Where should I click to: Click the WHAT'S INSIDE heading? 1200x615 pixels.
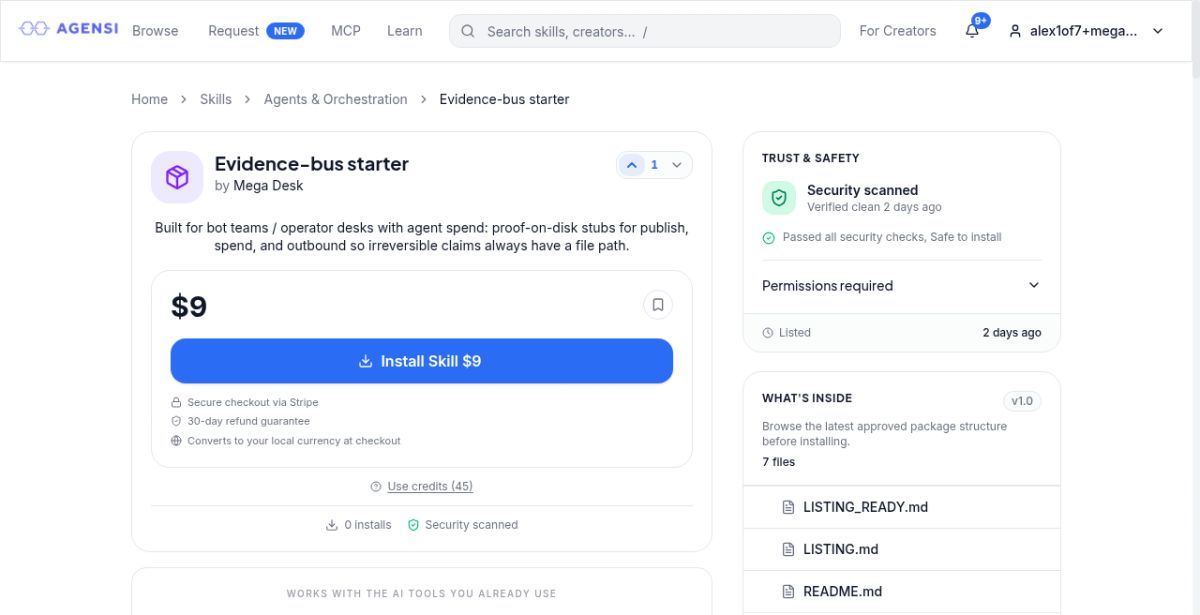coord(807,398)
